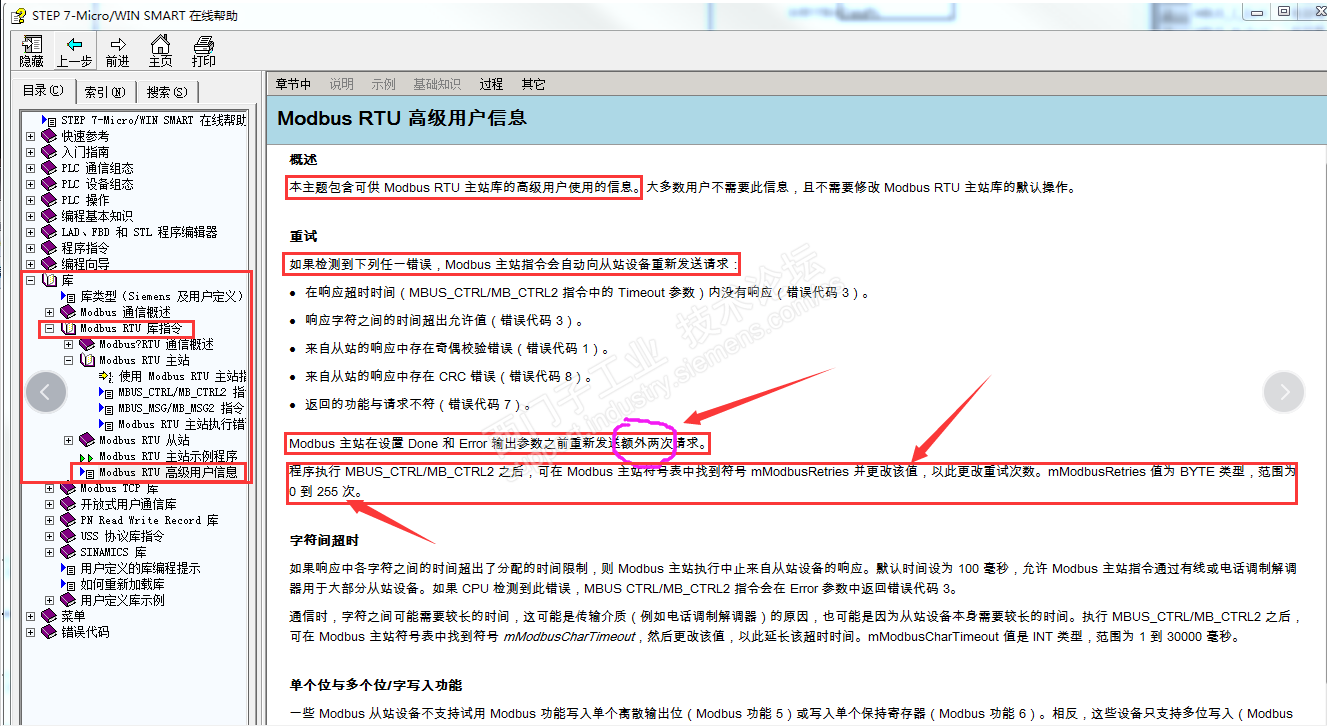Click the page icon beside 库类型

click(x=68, y=296)
